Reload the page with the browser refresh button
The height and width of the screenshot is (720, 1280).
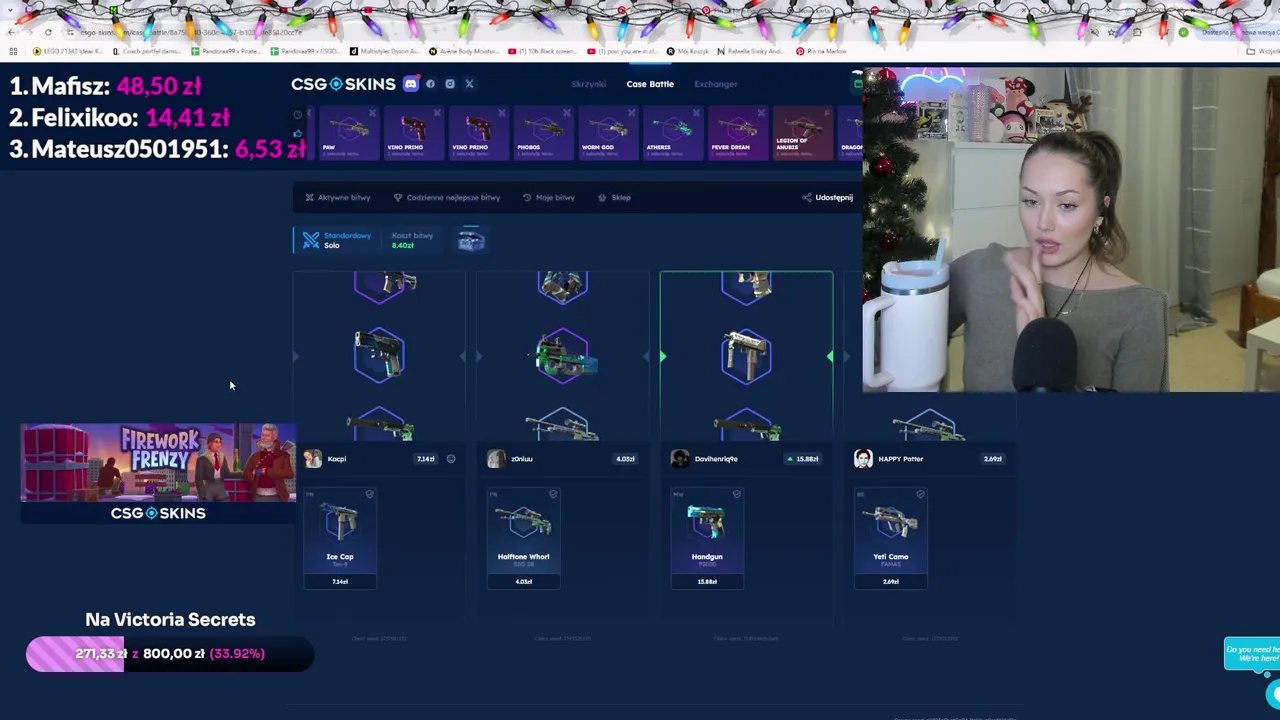(48, 32)
